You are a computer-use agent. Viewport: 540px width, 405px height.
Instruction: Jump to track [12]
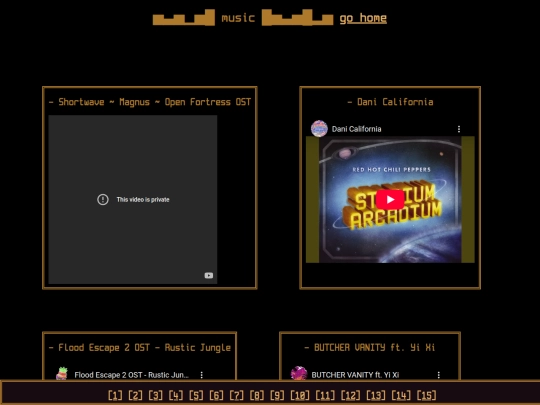coord(351,395)
